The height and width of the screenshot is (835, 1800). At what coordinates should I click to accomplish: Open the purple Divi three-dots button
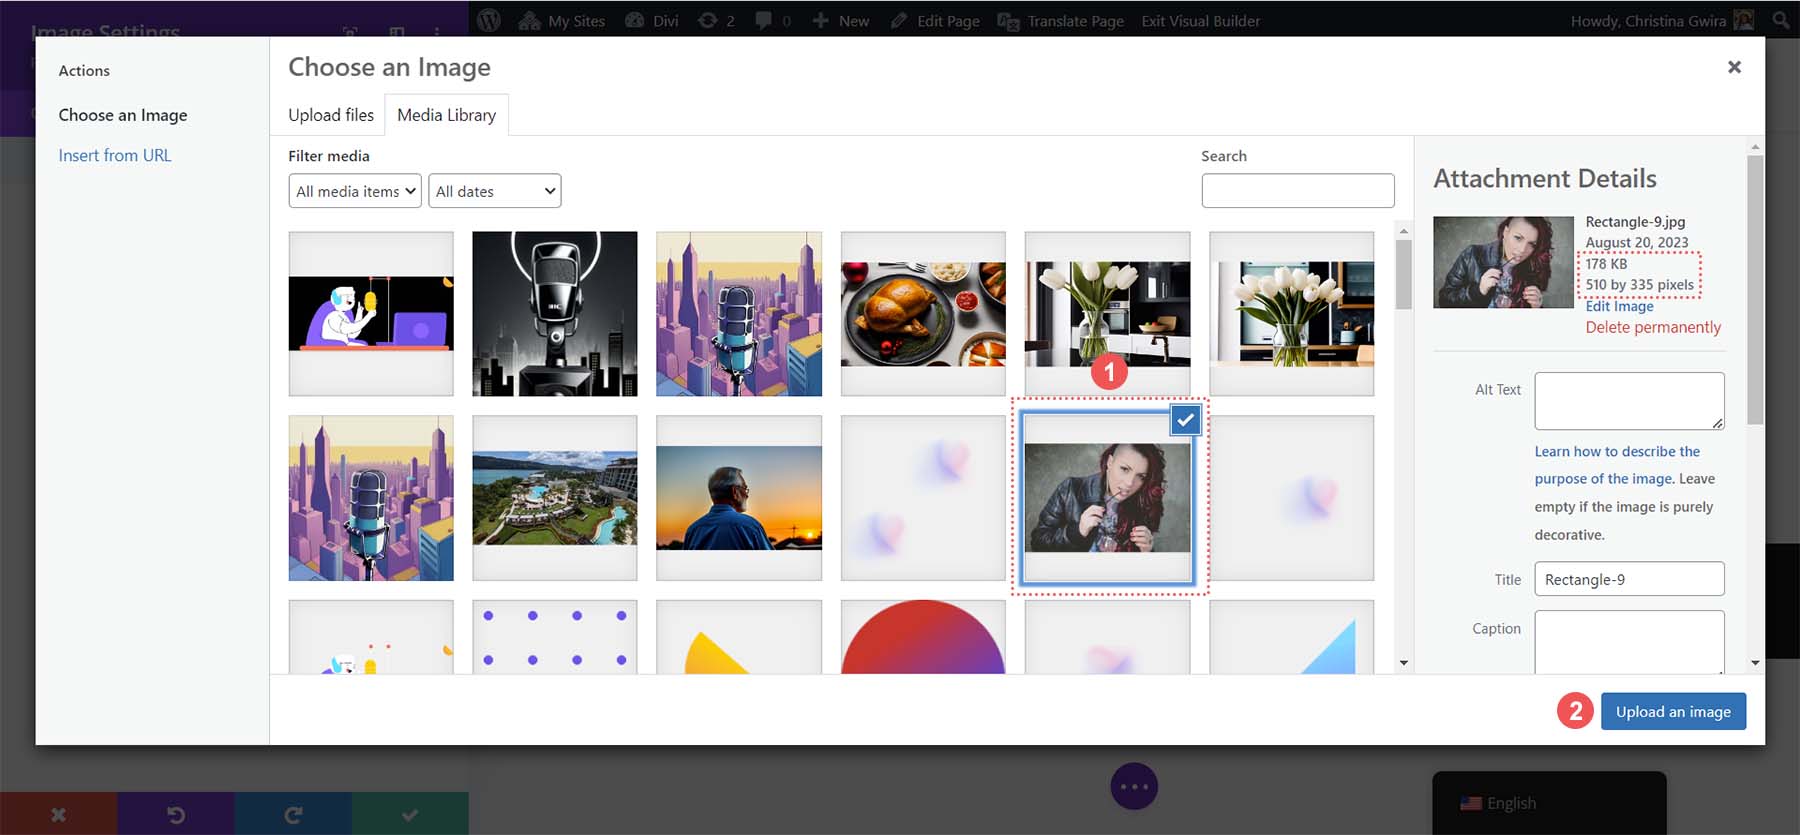point(1134,786)
